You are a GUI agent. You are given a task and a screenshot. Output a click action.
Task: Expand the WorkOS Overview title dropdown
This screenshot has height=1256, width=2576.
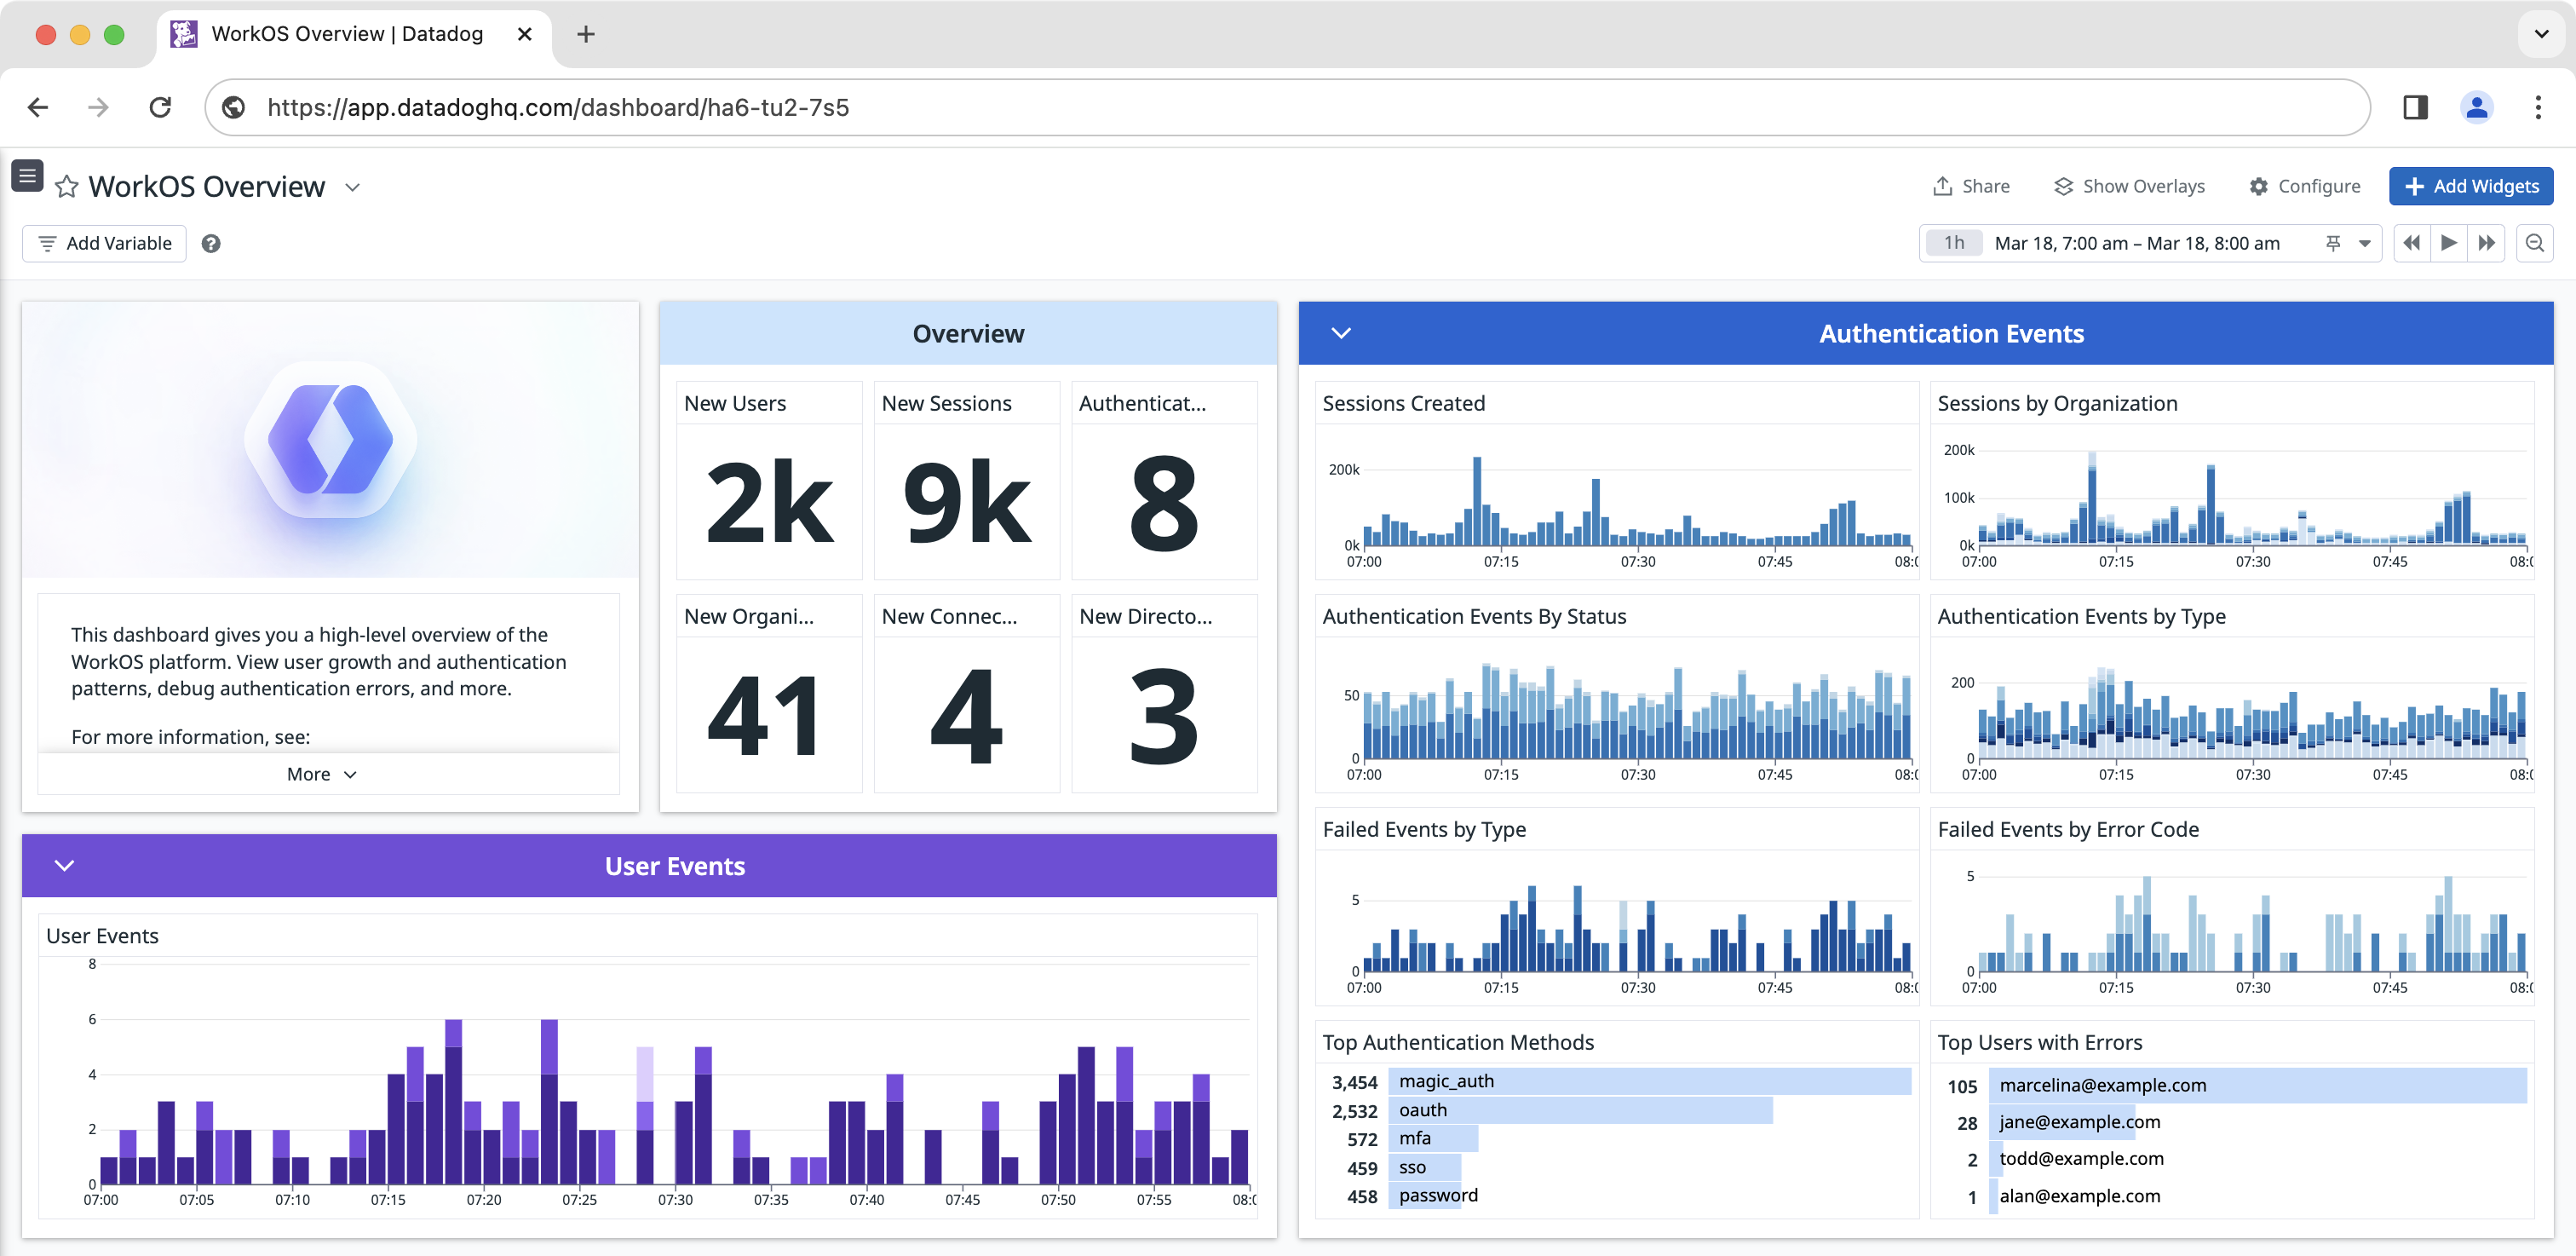[x=356, y=186]
